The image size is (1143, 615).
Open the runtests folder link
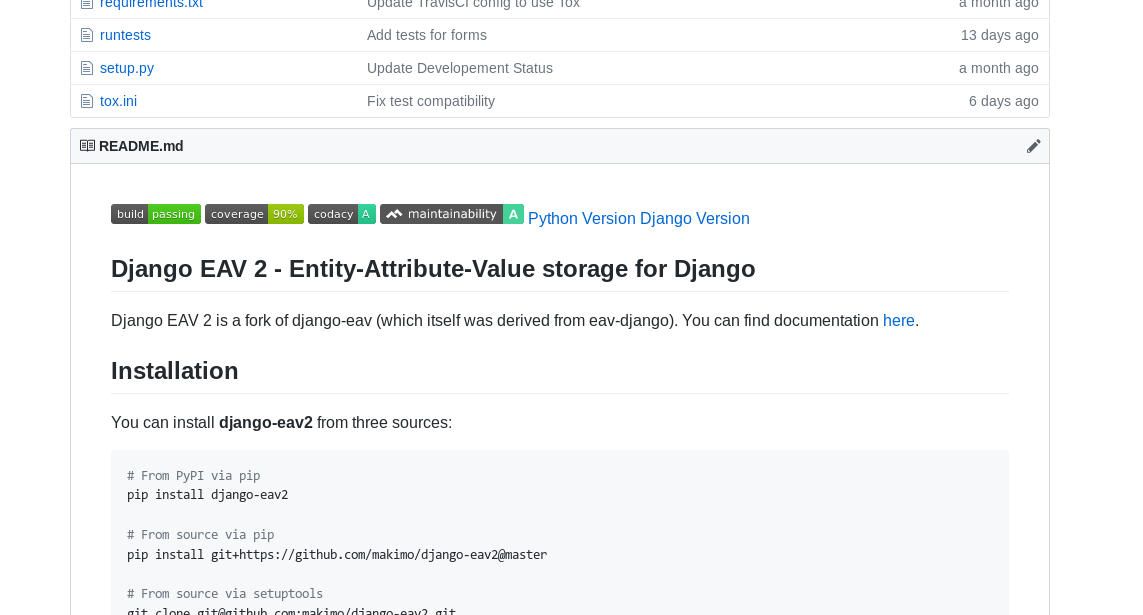(125, 35)
